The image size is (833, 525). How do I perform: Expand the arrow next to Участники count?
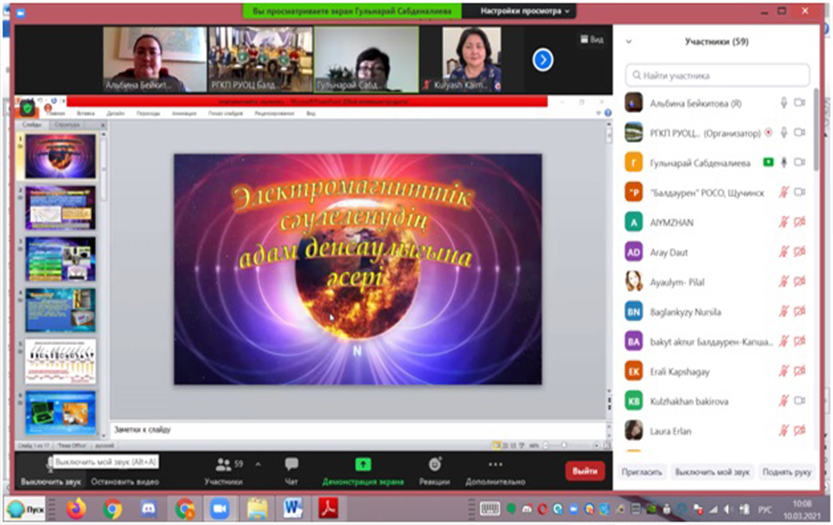pos(258,465)
